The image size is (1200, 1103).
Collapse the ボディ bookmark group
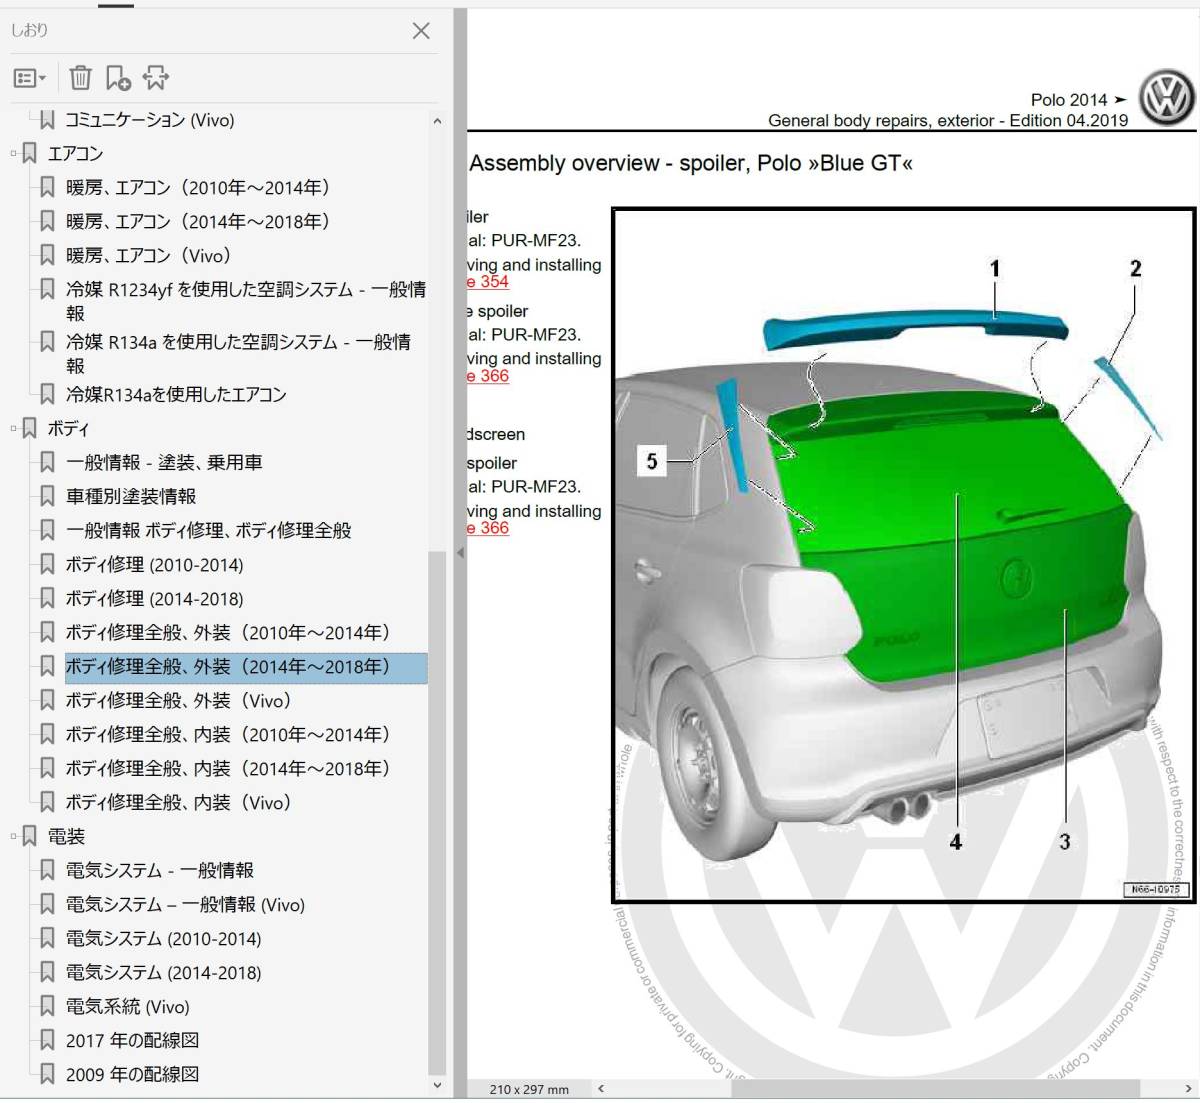pyautogui.click(x=13, y=429)
